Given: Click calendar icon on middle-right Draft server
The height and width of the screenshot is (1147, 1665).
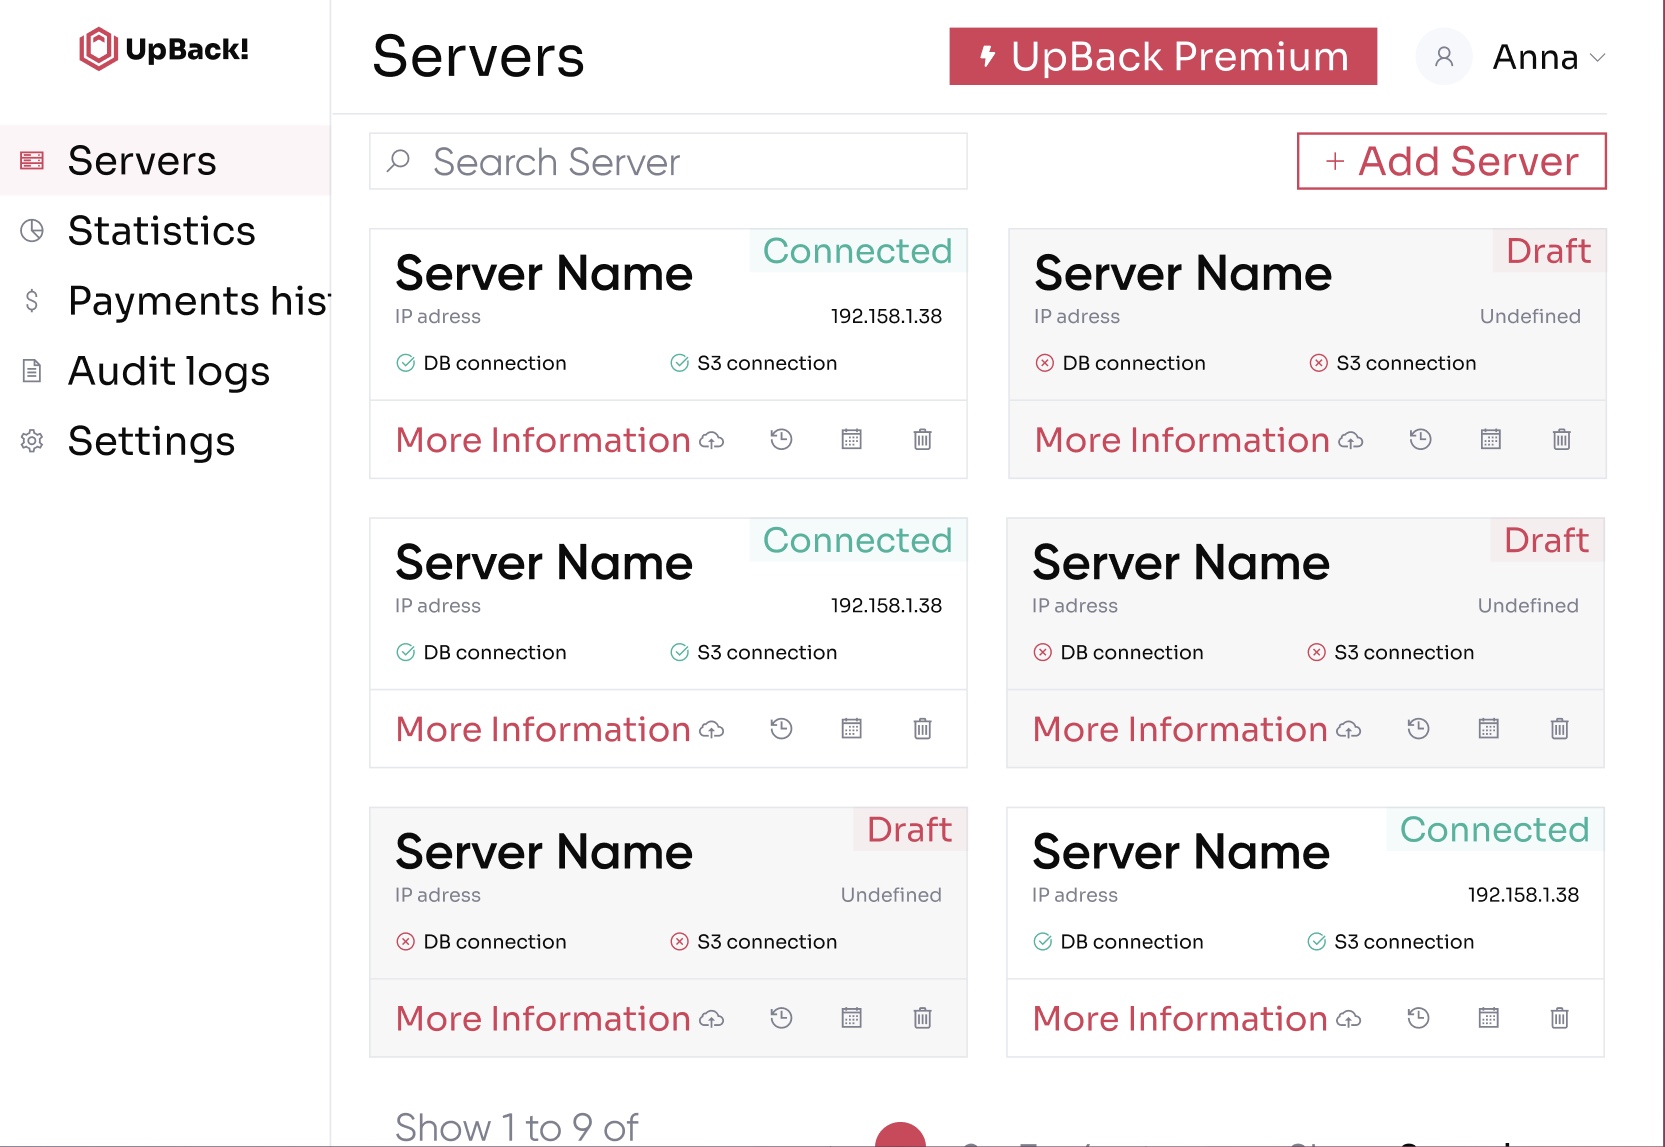Looking at the screenshot, I should pos(1488,729).
